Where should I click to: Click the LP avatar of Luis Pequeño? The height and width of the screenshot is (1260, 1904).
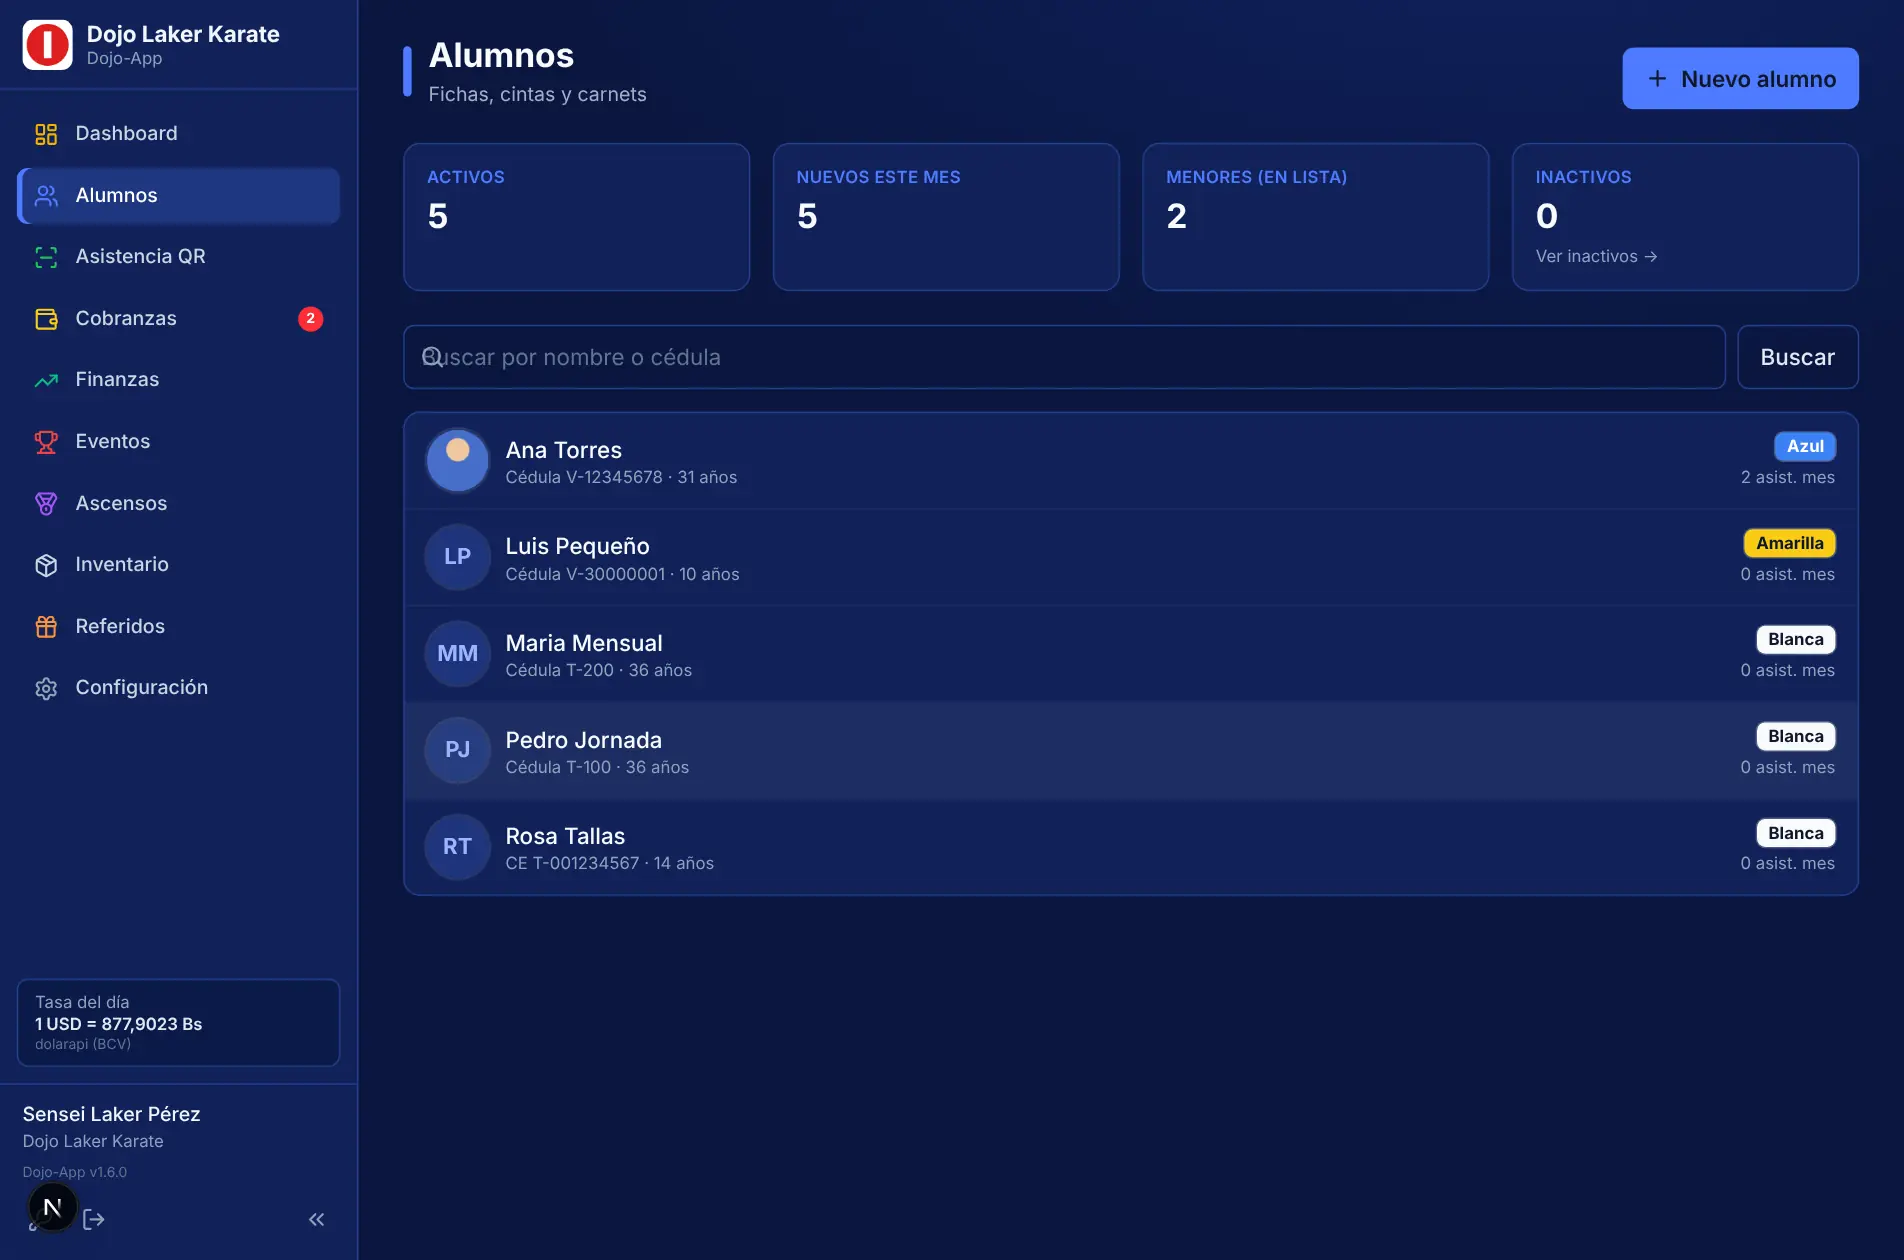(457, 557)
